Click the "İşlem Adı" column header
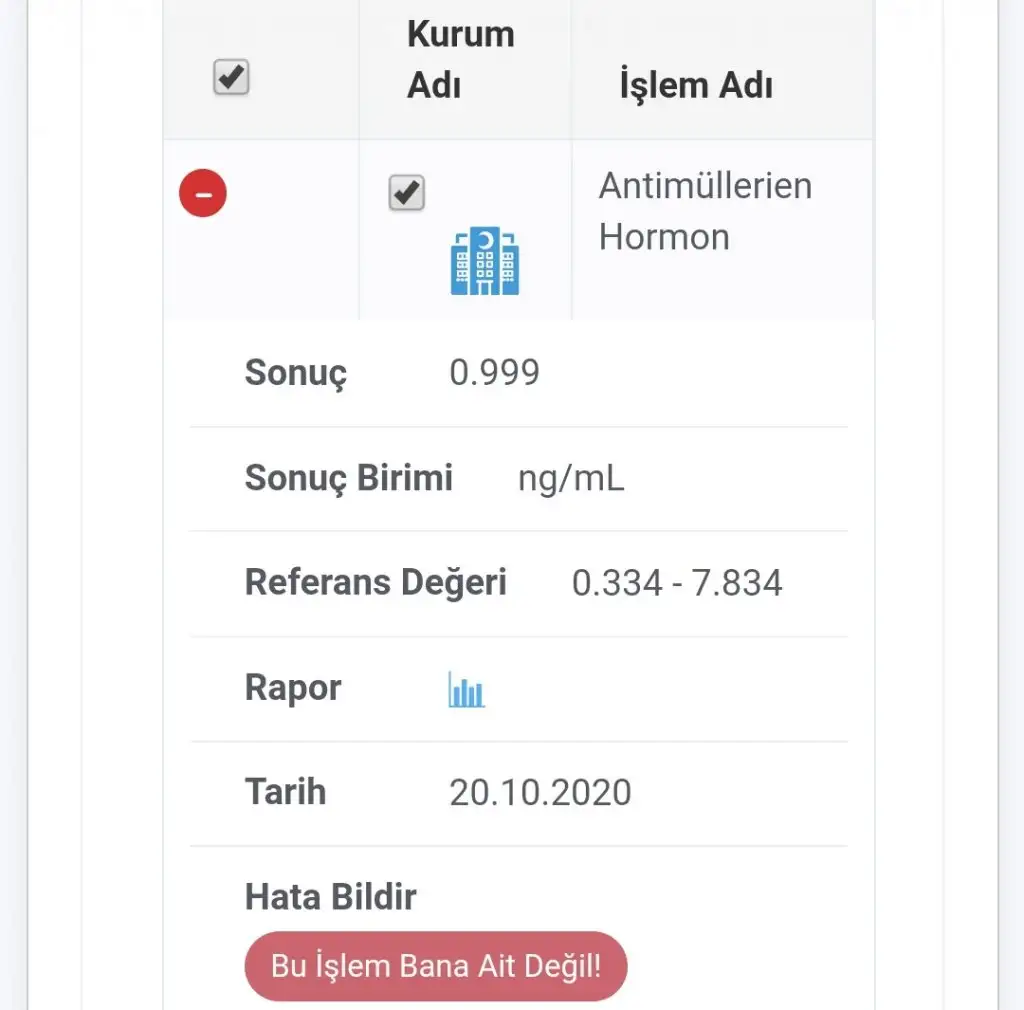This screenshot has height=1010, width=1024. pyautogui.click(x=696, y=86)
